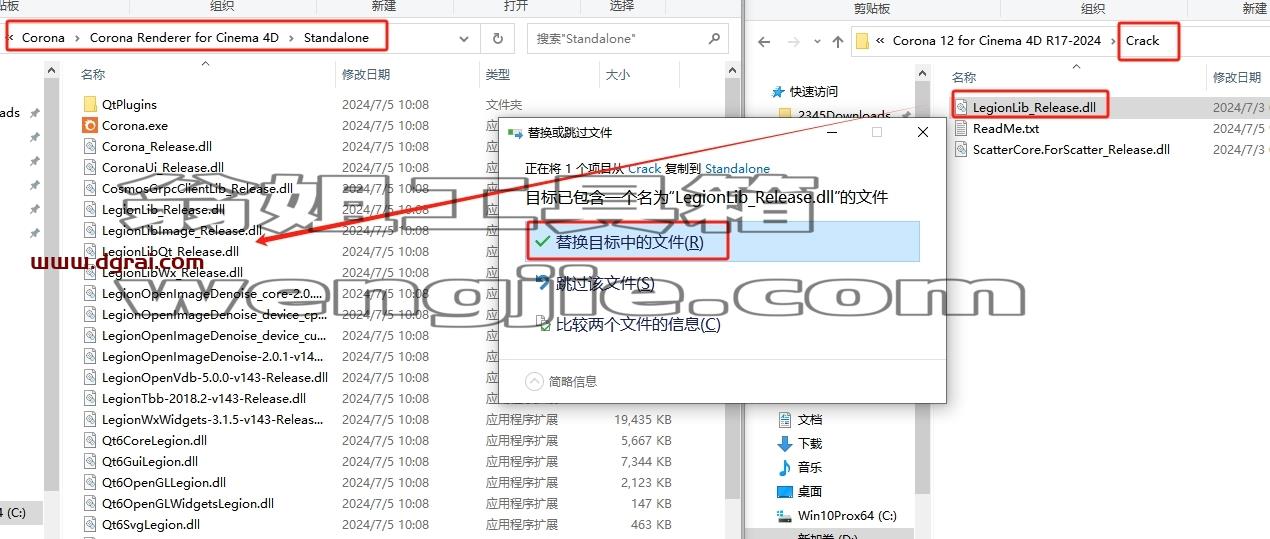Sort Standalone list by 名称 column
Viewport: 1270px width, 539px height.
(93, 75)
